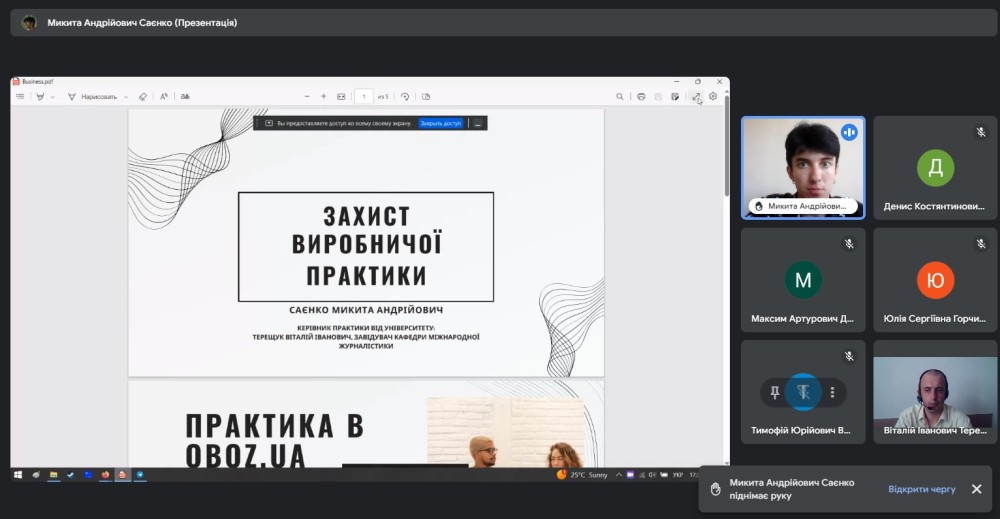Image resolution: width=1000 pixels, height=519 pixels.
Task: Zoom out with the minus button
Action: (307, 97)
